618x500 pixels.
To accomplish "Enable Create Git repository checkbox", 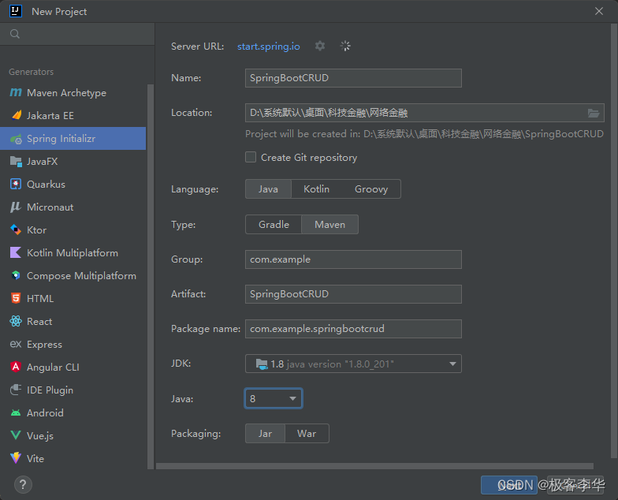I will click(251, 157).
